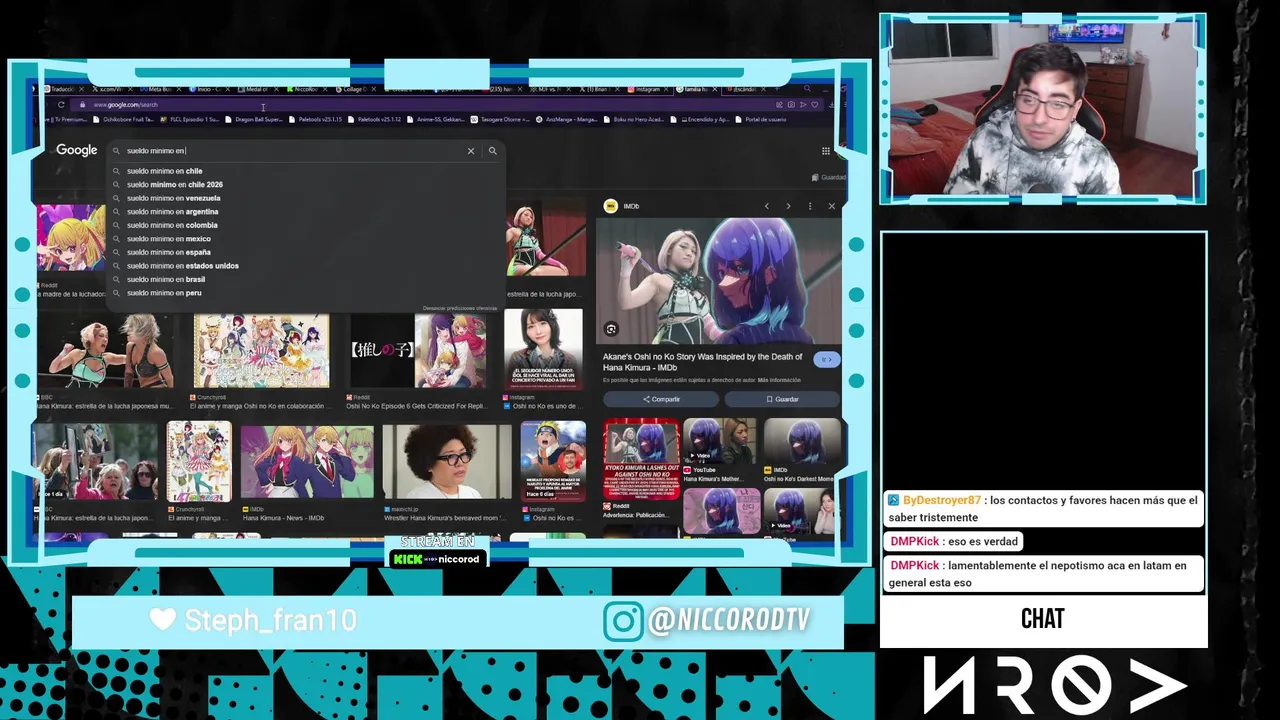The image size is (1280, 720).
Task: Close the IMDb image preview panel
Action: click(x=831, y=206)
